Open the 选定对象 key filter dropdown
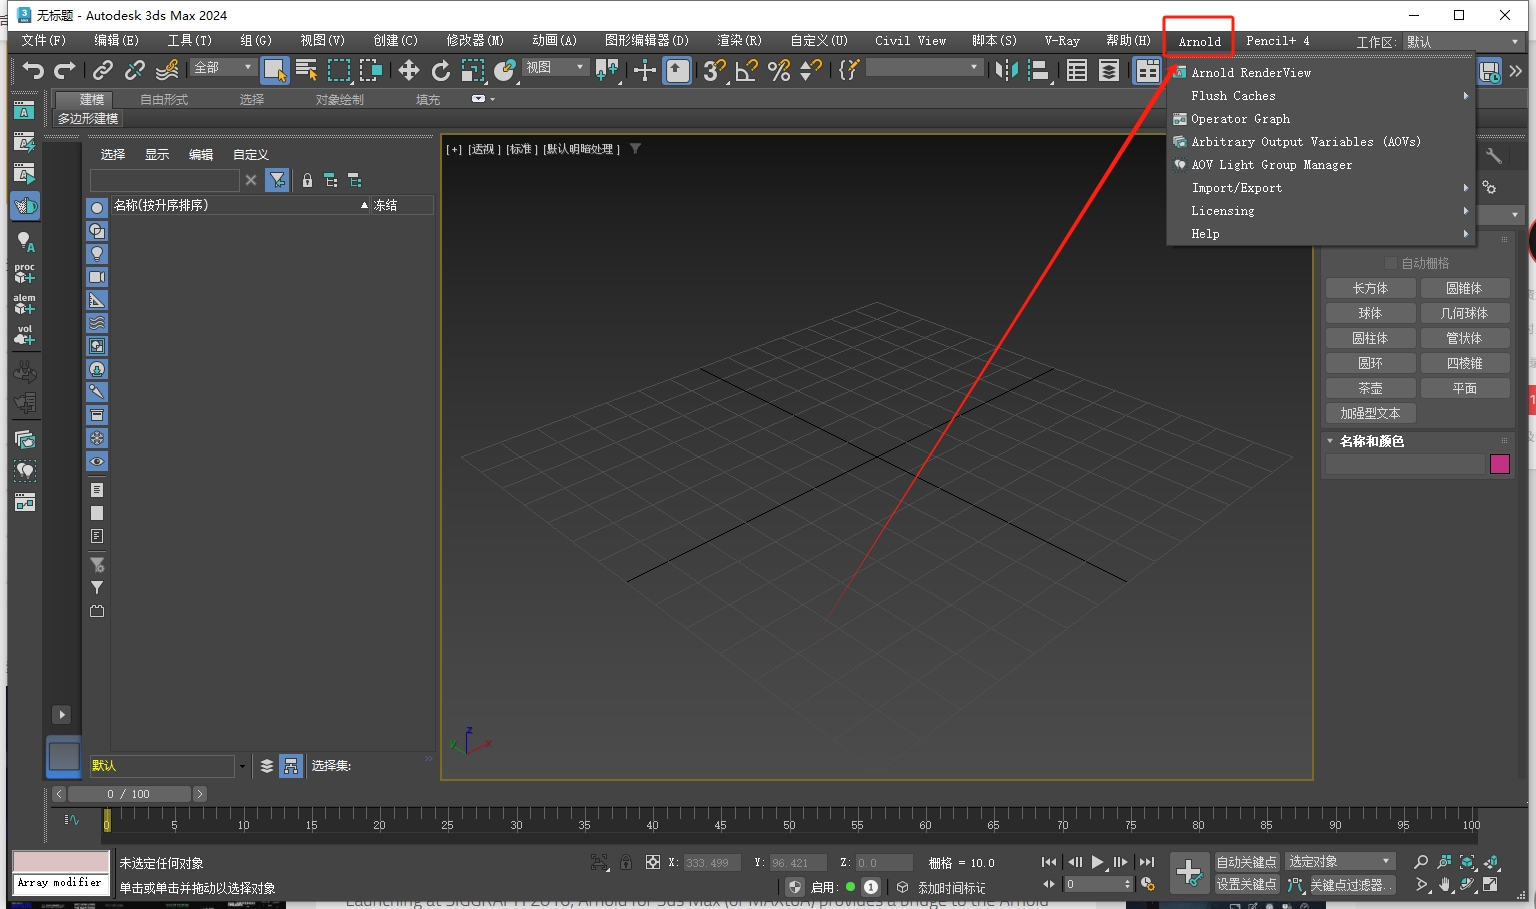The image size is (1536, 909). 1340,862
